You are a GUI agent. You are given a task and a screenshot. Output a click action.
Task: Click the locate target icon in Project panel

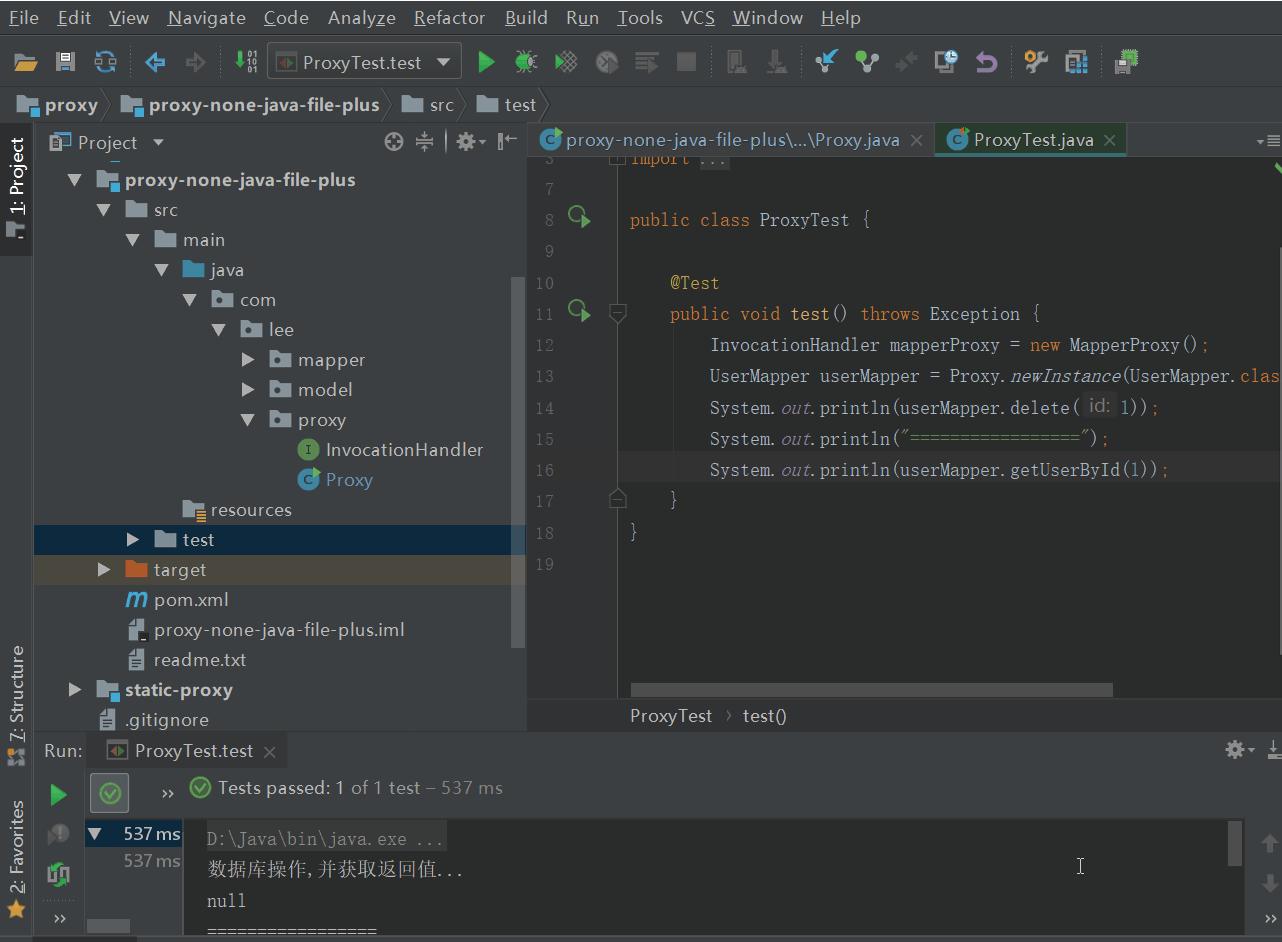point(394,142)
